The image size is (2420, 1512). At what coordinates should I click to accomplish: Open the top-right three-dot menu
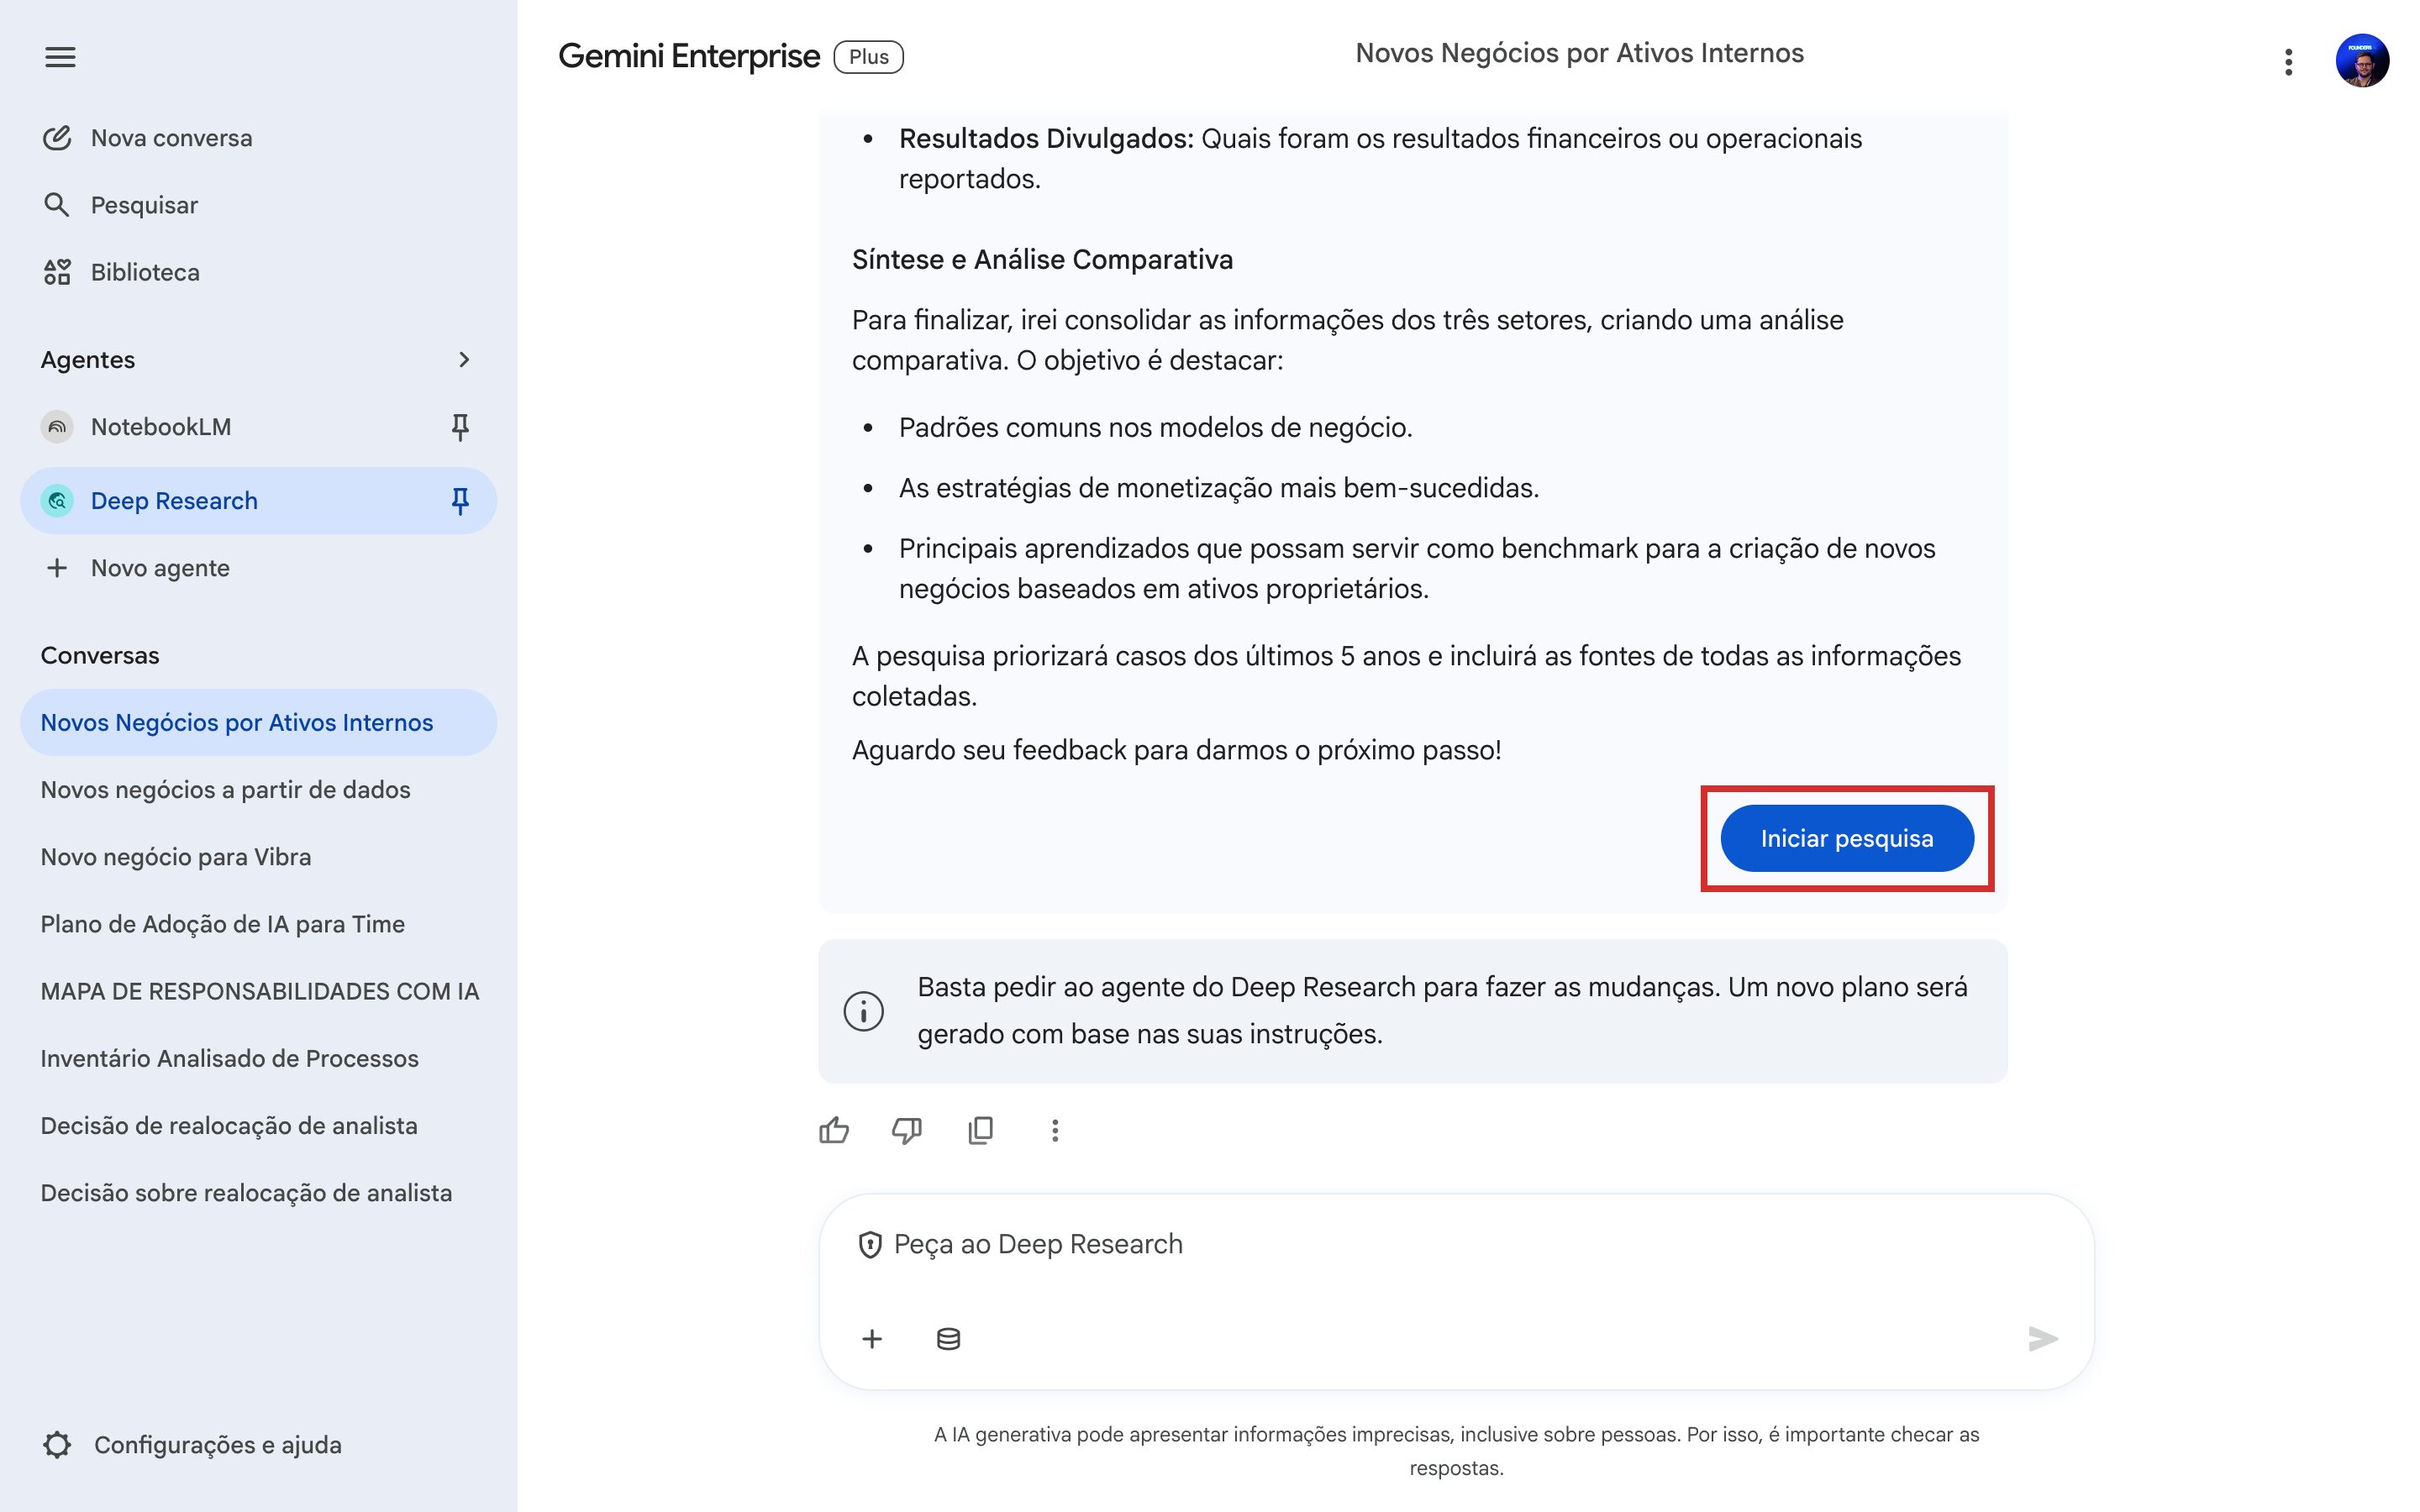pyautogui.click(x=2288, y=62)
